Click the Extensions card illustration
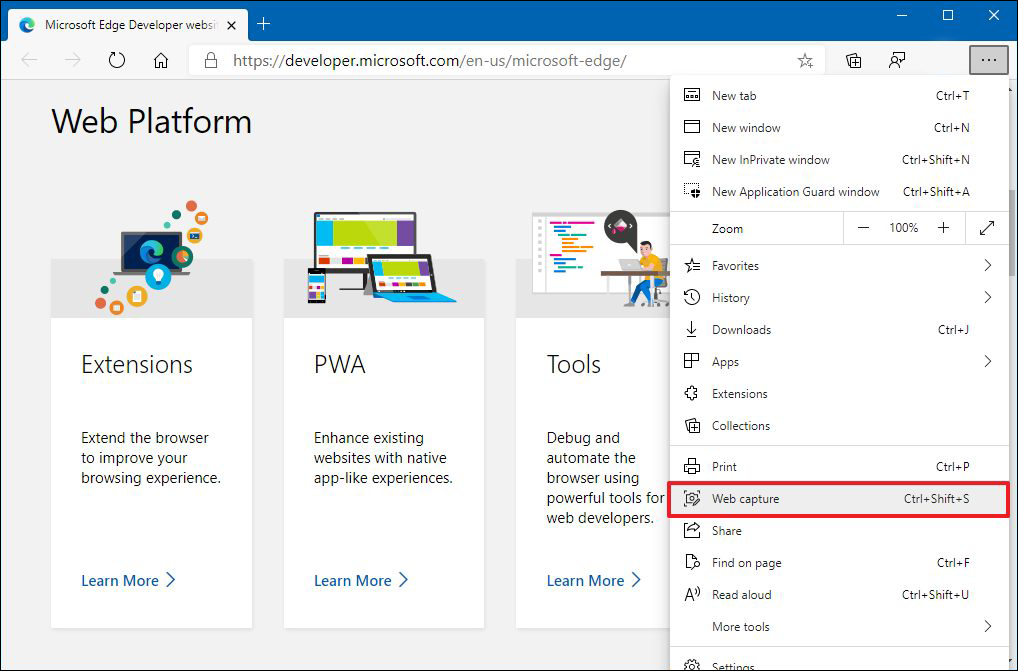Image resolution: width=1018 pixels, height=671 pixels. (x=152, y=258)
